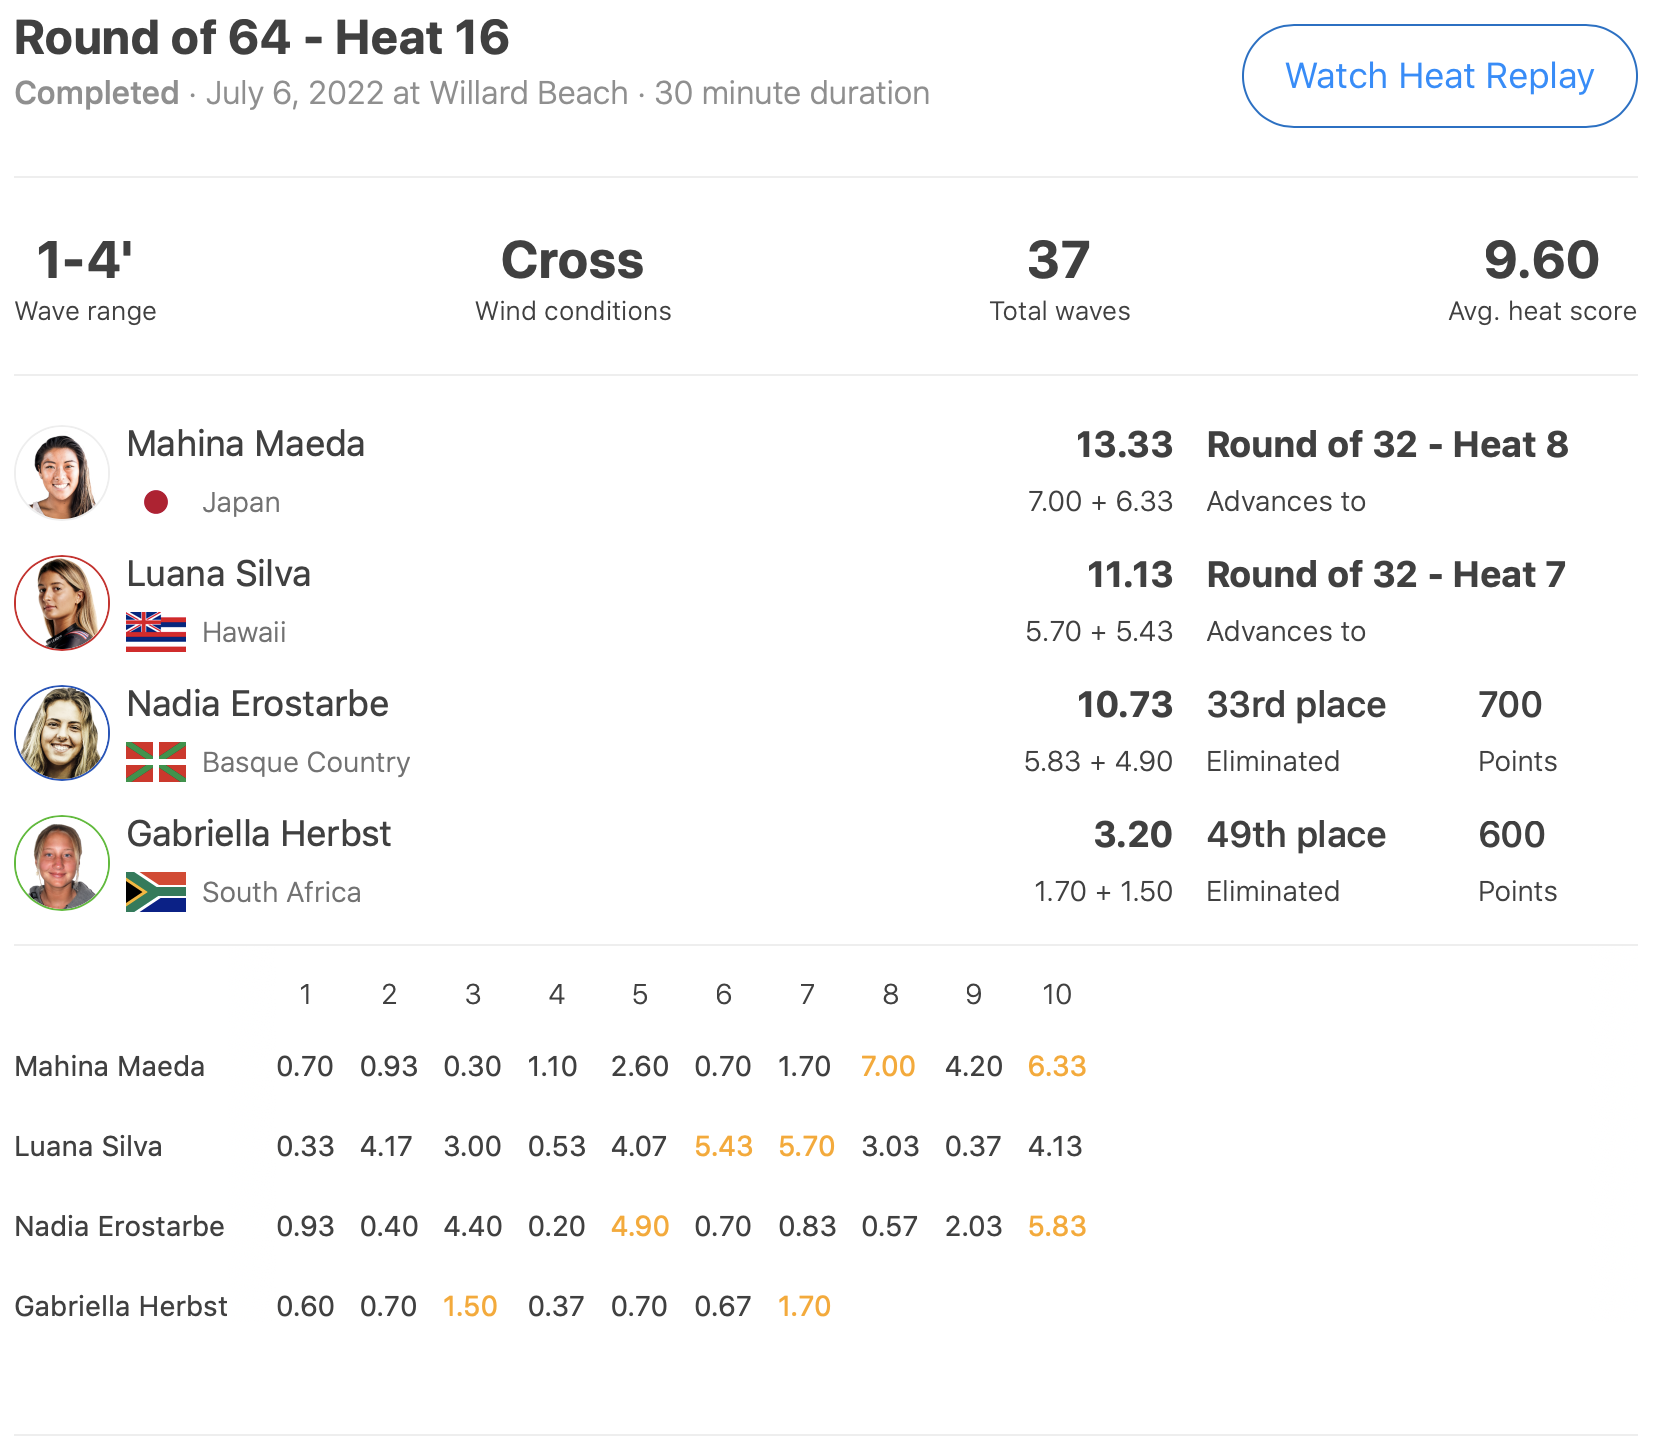Click Luana Silva's highlighted 5.70 wave score
This screenshot has height=1444, width=1660.
(806, 1146)
